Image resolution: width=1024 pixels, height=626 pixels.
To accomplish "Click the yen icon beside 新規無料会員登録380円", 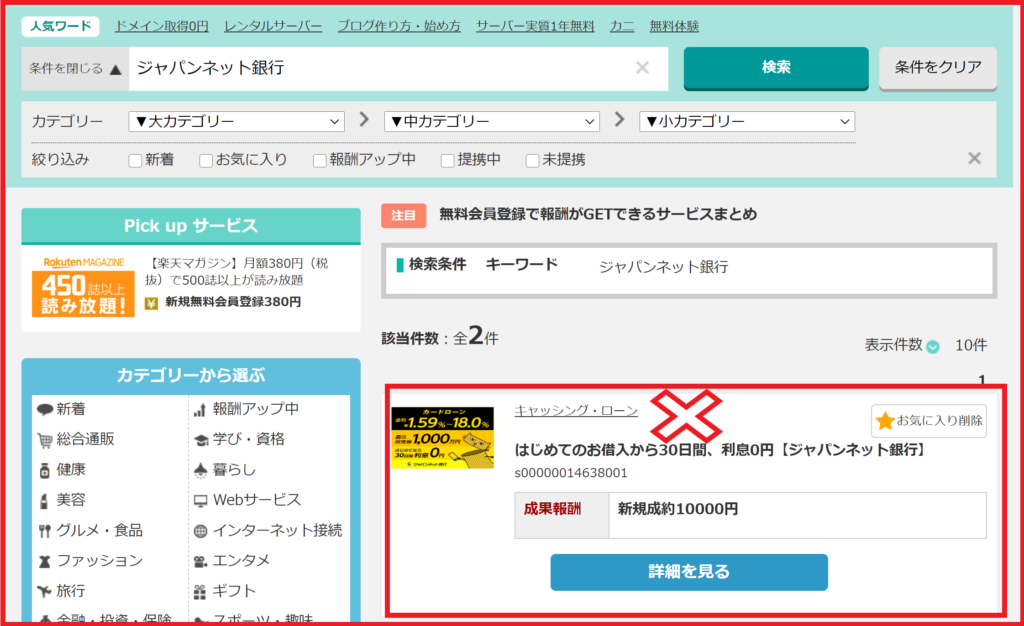I will [x=152, y=303].
